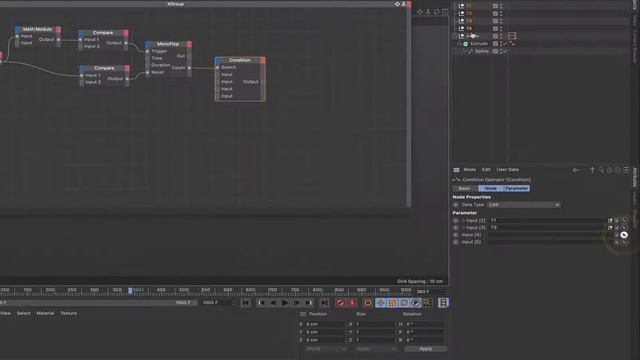This screenshot has width=640, height=360.
Task: Toggle Point Level Animation dotted icon
Action: click(427, 303)
